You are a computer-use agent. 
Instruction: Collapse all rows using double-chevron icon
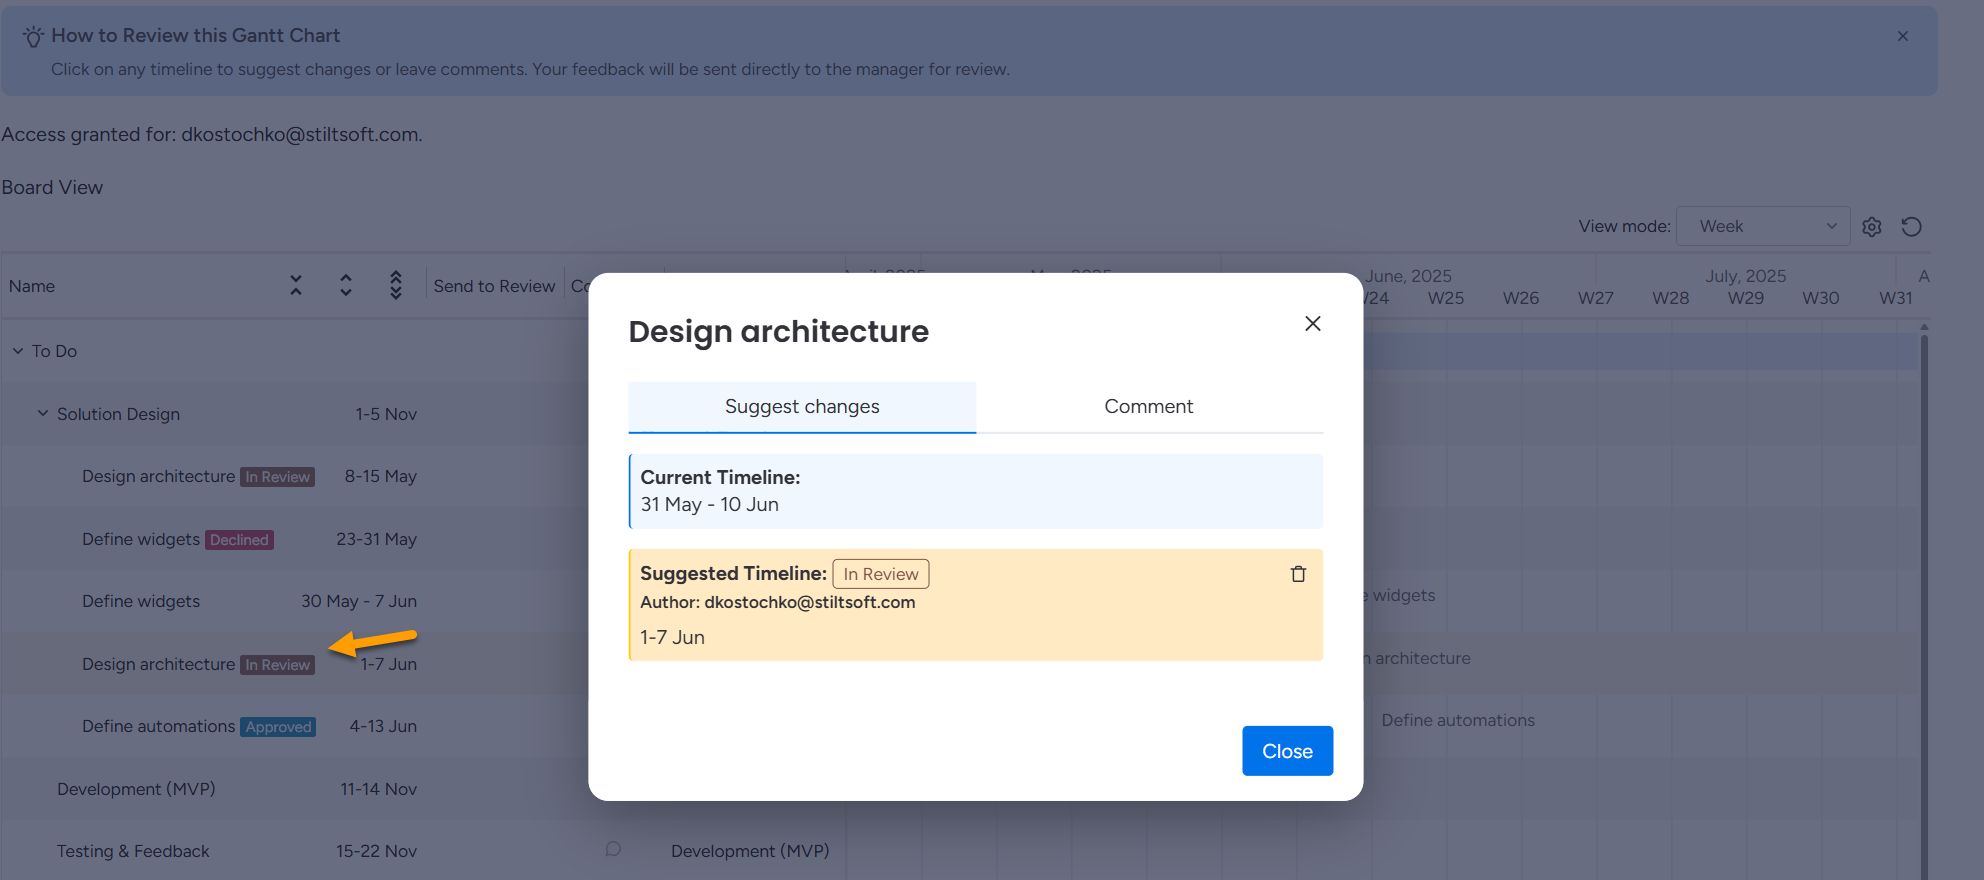296,285
